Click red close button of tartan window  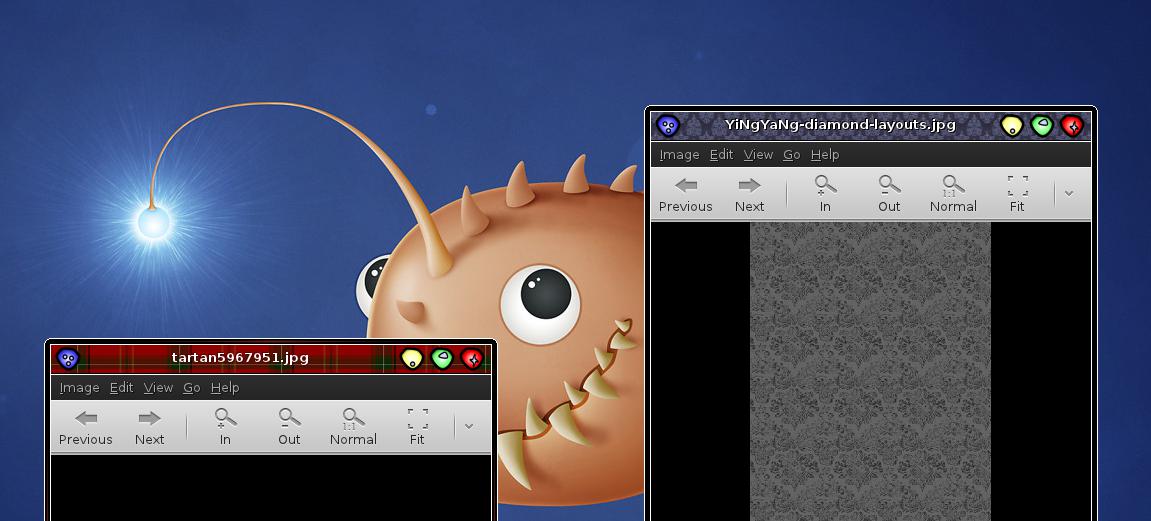(x=472, y=359)
